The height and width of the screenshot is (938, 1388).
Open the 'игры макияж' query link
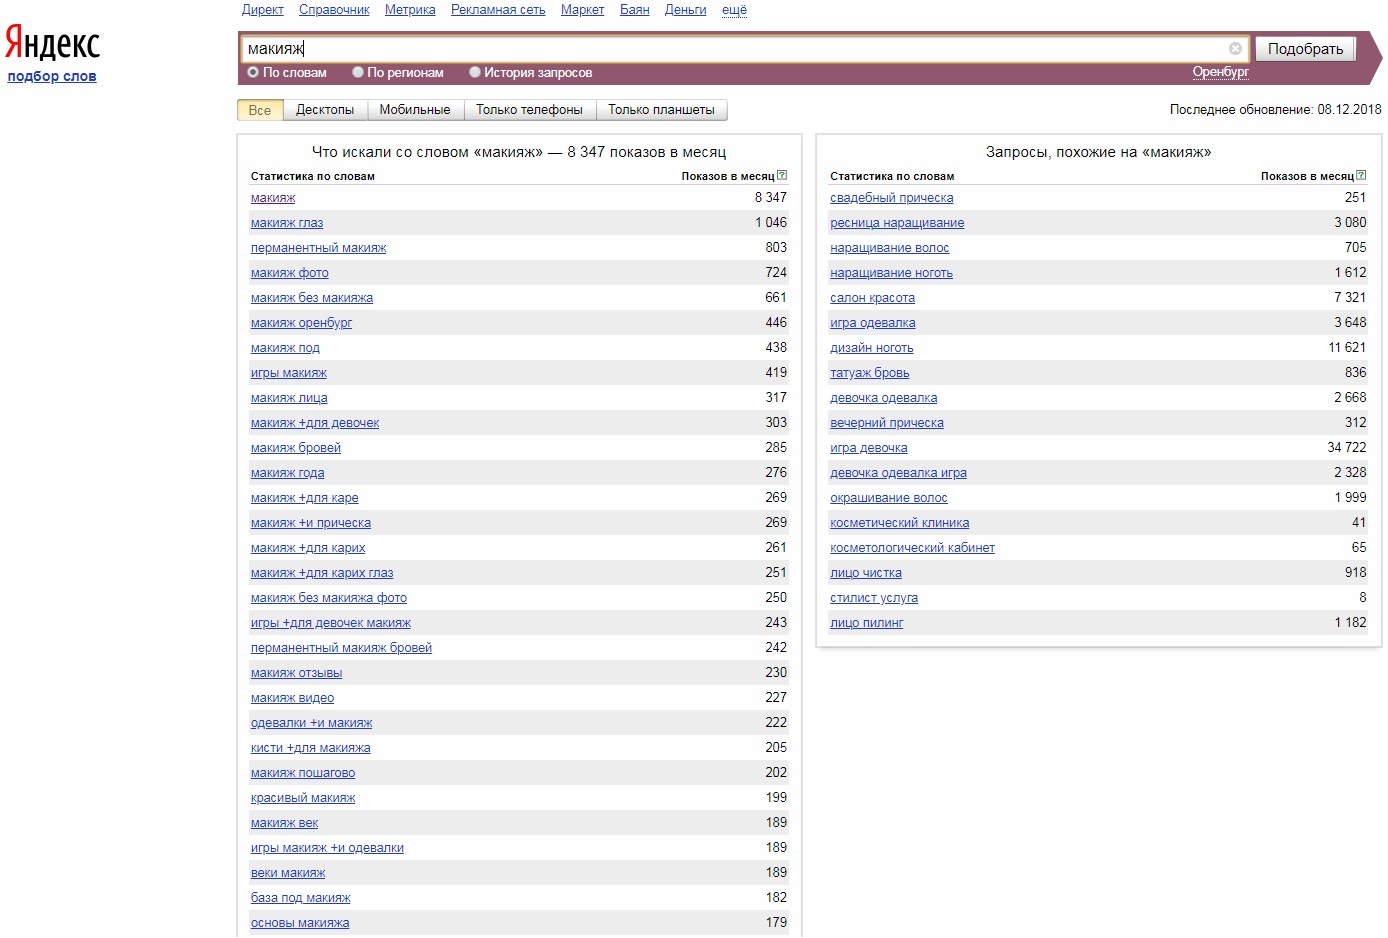pos(289,373)
